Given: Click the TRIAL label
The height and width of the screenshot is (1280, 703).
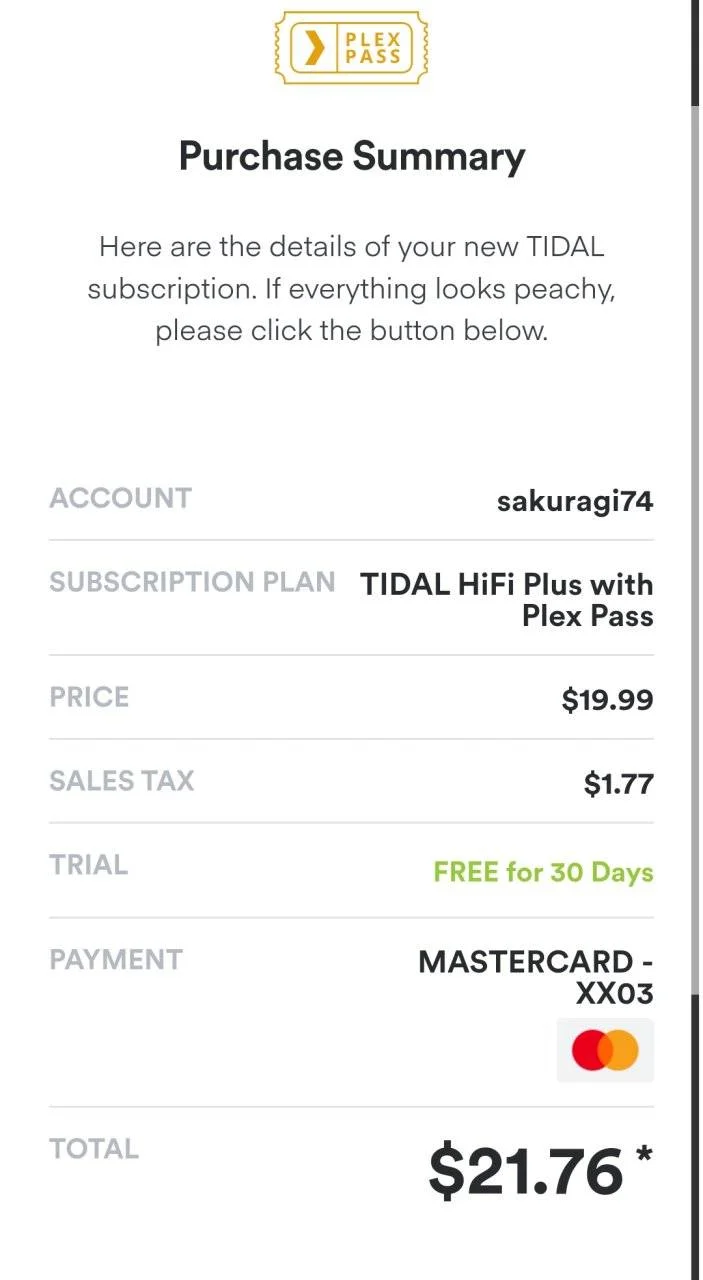Looking at the screenshot, I should tap(88, 865).
